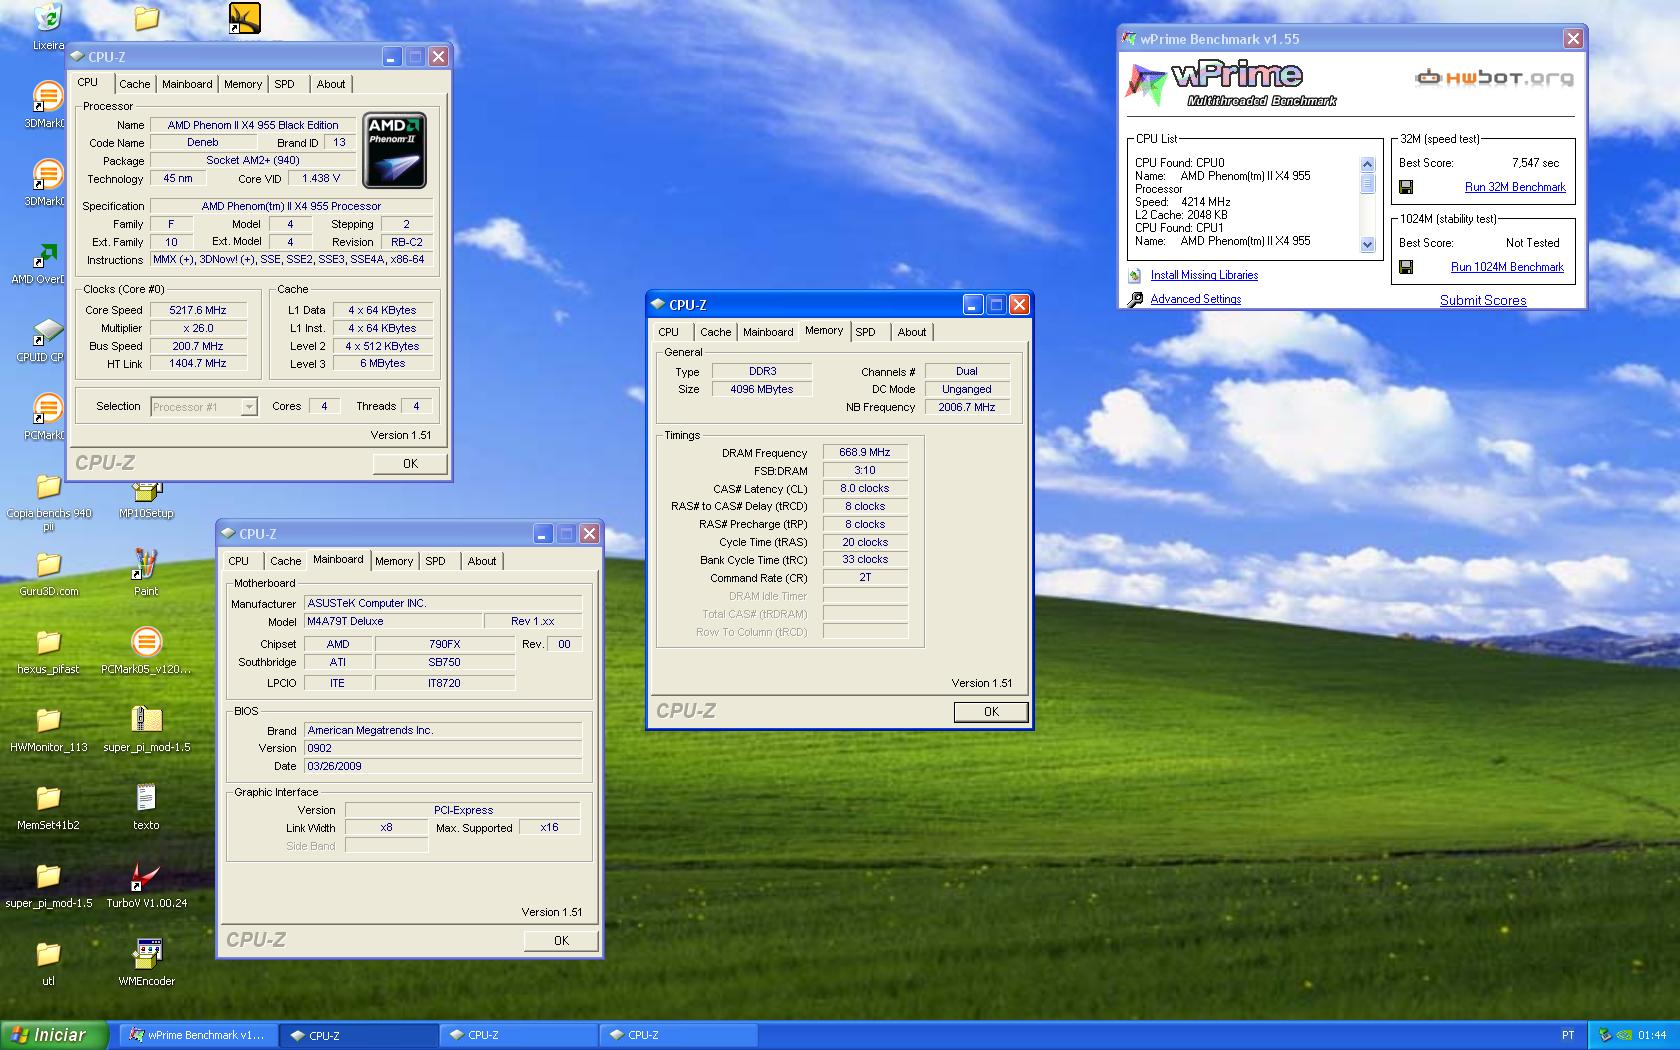Open Mainboard tab in CPU-Z CPU window
Viewport: 1680px width, 1050px height.
187,84
